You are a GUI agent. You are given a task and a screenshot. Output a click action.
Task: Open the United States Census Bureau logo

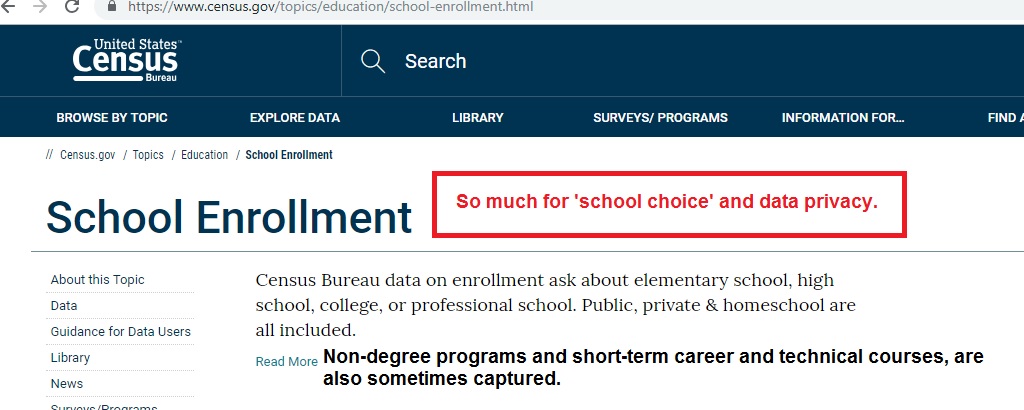125,60
